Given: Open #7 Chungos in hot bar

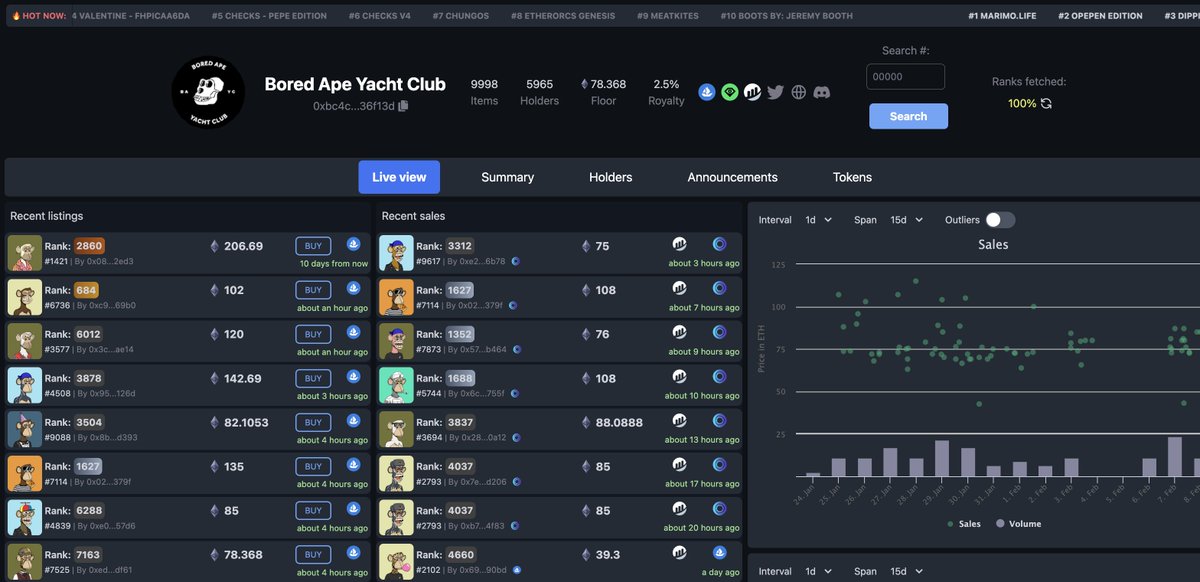Looking at the screenshot, I should tap(459, 16).
